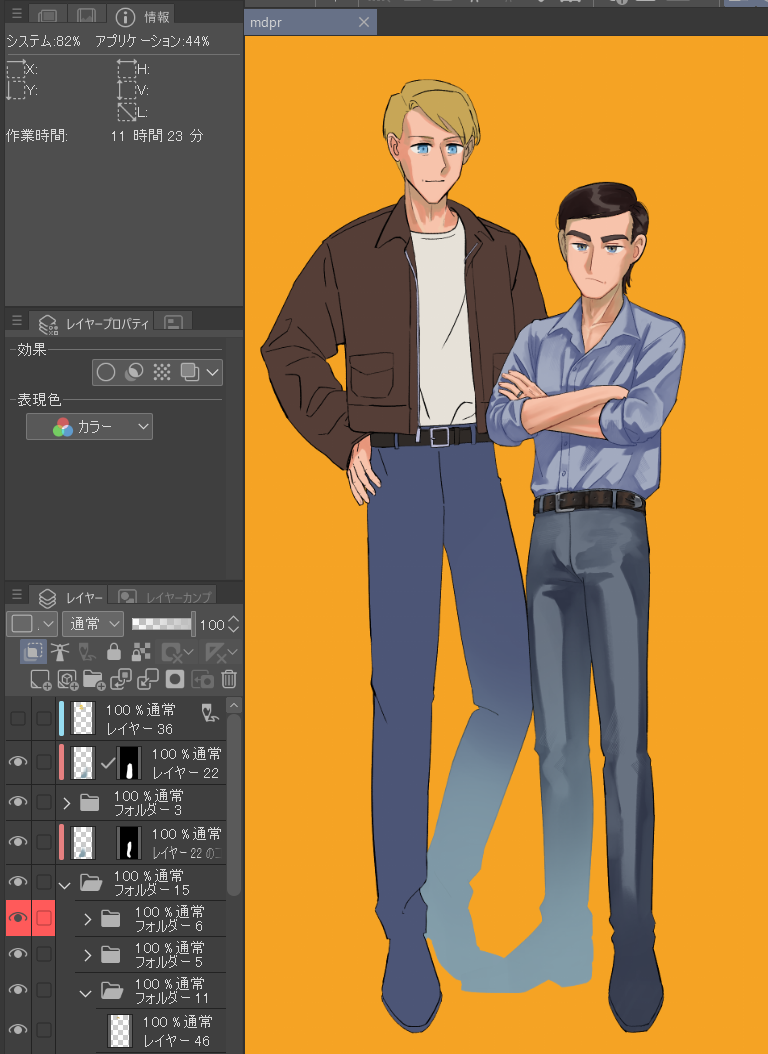Click the レイヤー 46 layer thumbnail

click(120, 1031)
